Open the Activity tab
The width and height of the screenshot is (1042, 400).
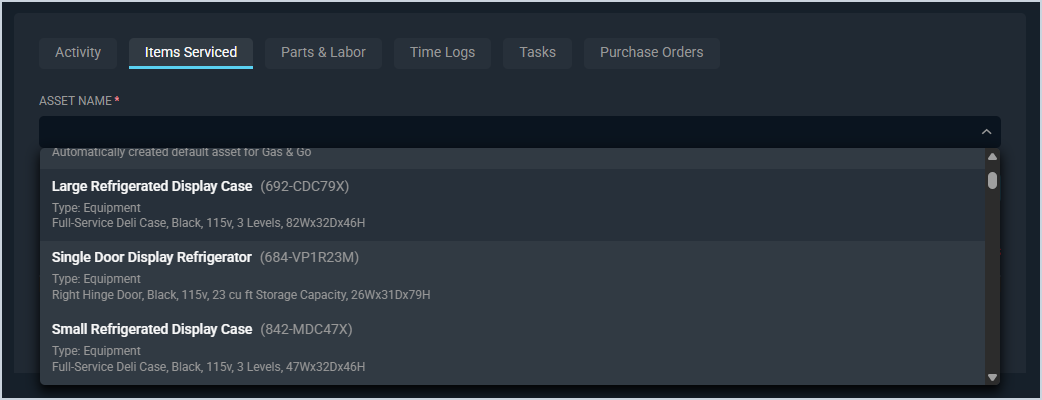[x=78, y=52]
